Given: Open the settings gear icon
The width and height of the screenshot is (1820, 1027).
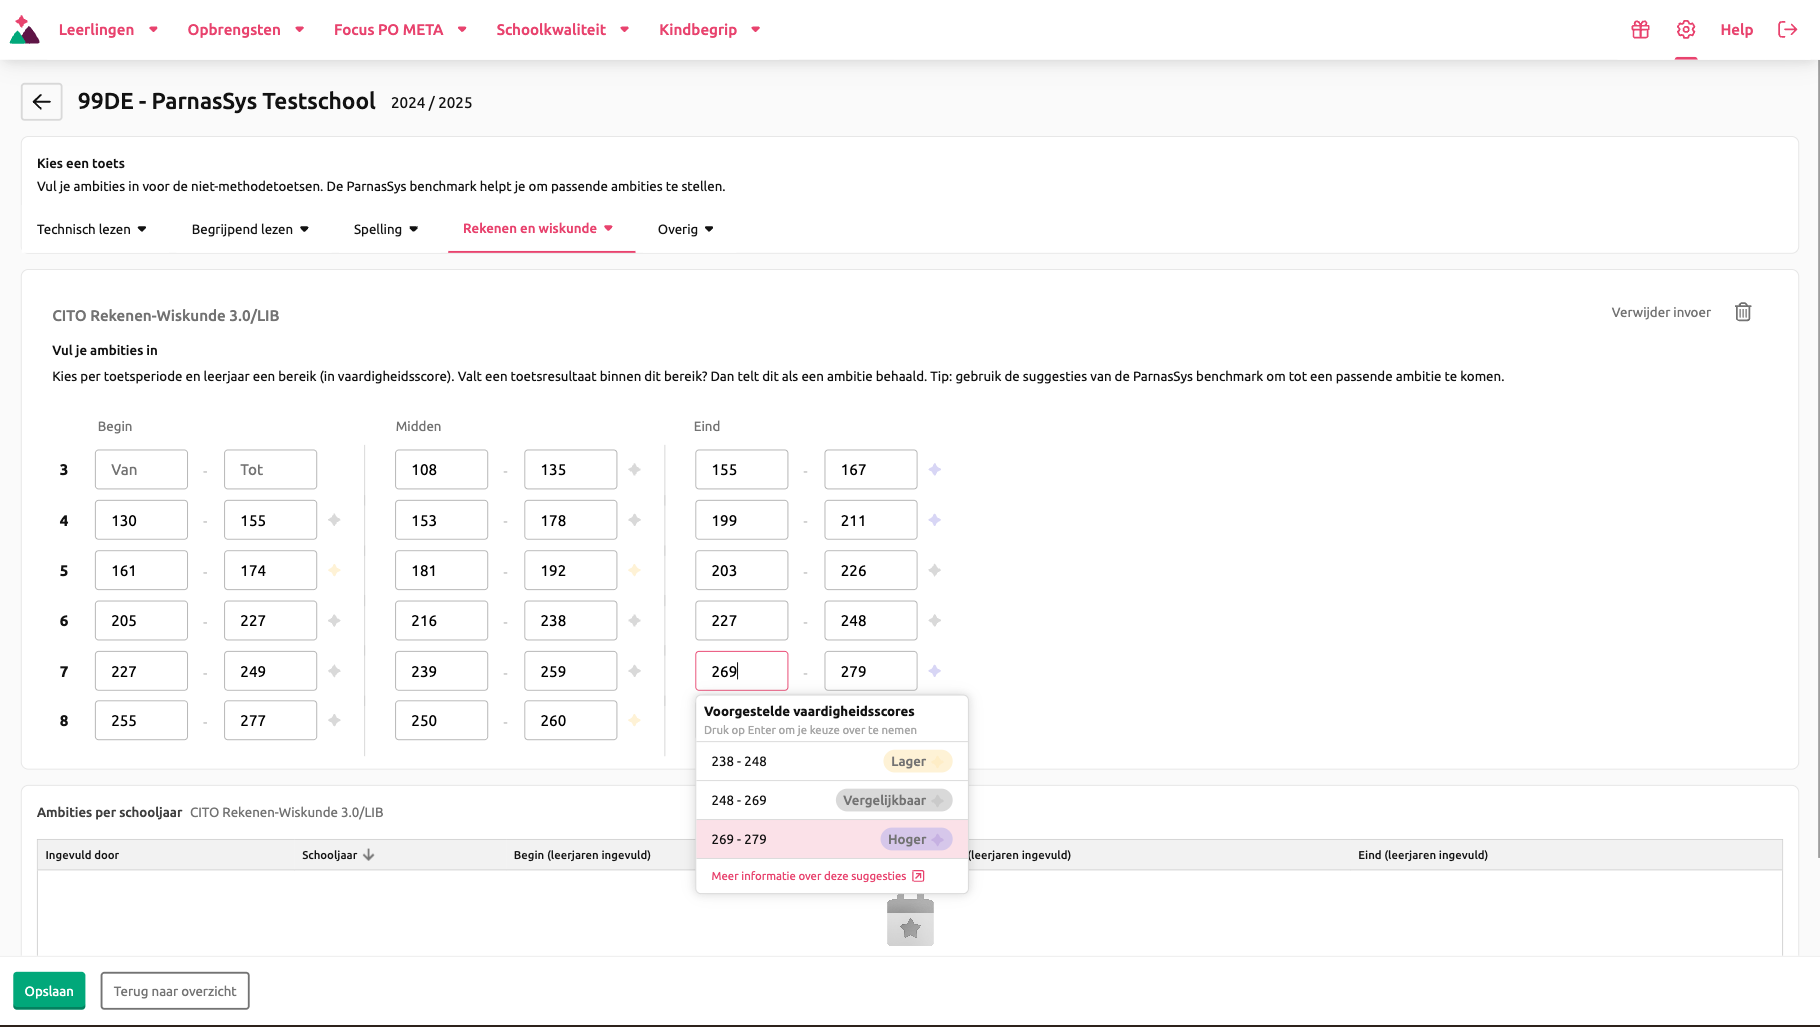Looking at the screenshot, I should (x=1686, y=30).
